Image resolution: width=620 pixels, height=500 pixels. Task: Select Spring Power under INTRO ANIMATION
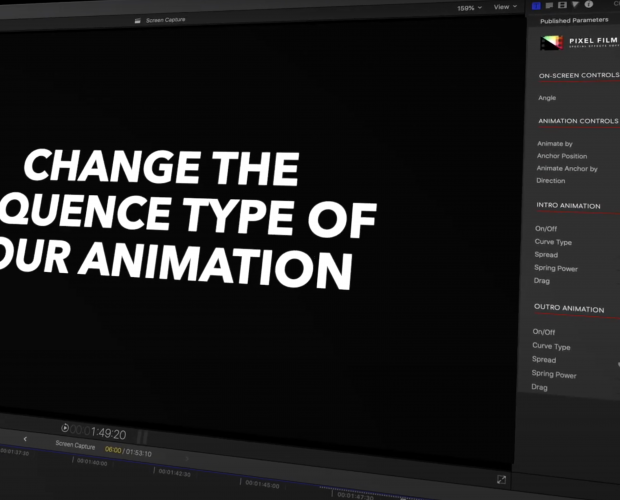click(x=556, y=268)
